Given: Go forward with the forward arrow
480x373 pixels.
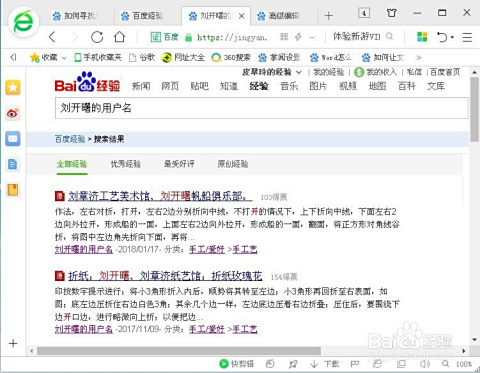Looking at the screenshot, I should (x=75, y=37).
